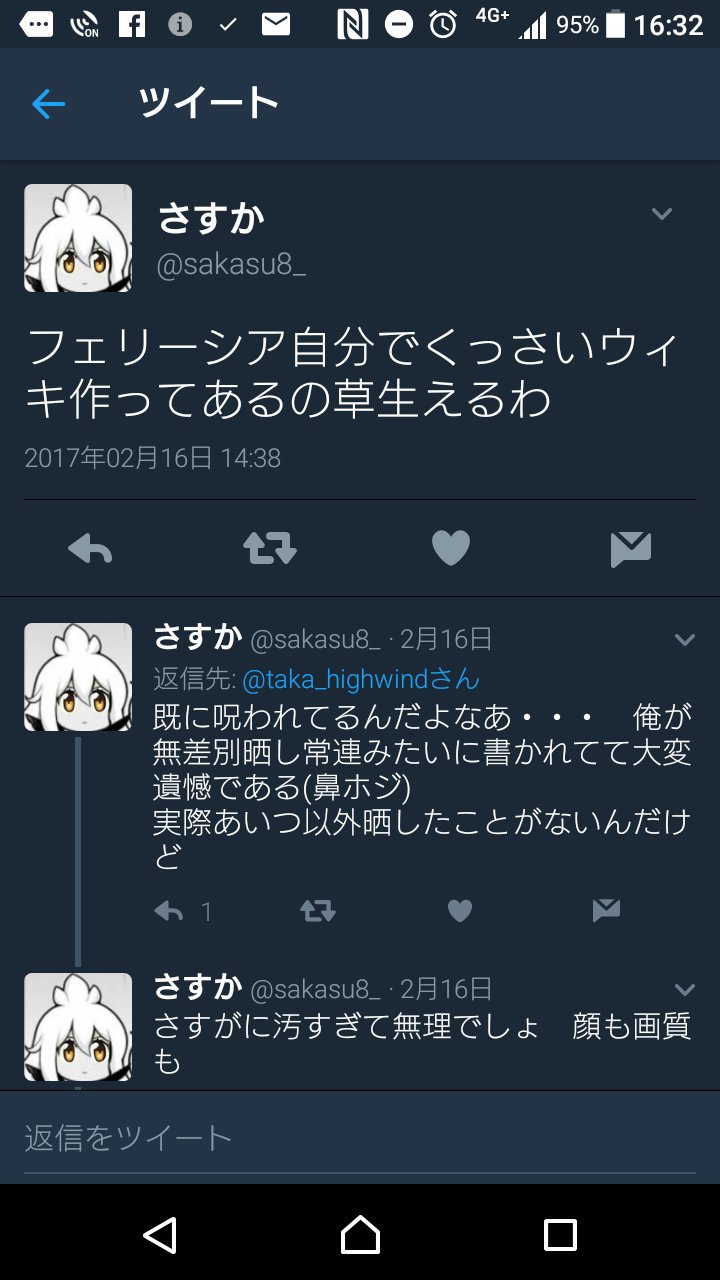Screen dimensions: 720x1280
Task: Send the first reply tweet by message
Action: [605, 910]
